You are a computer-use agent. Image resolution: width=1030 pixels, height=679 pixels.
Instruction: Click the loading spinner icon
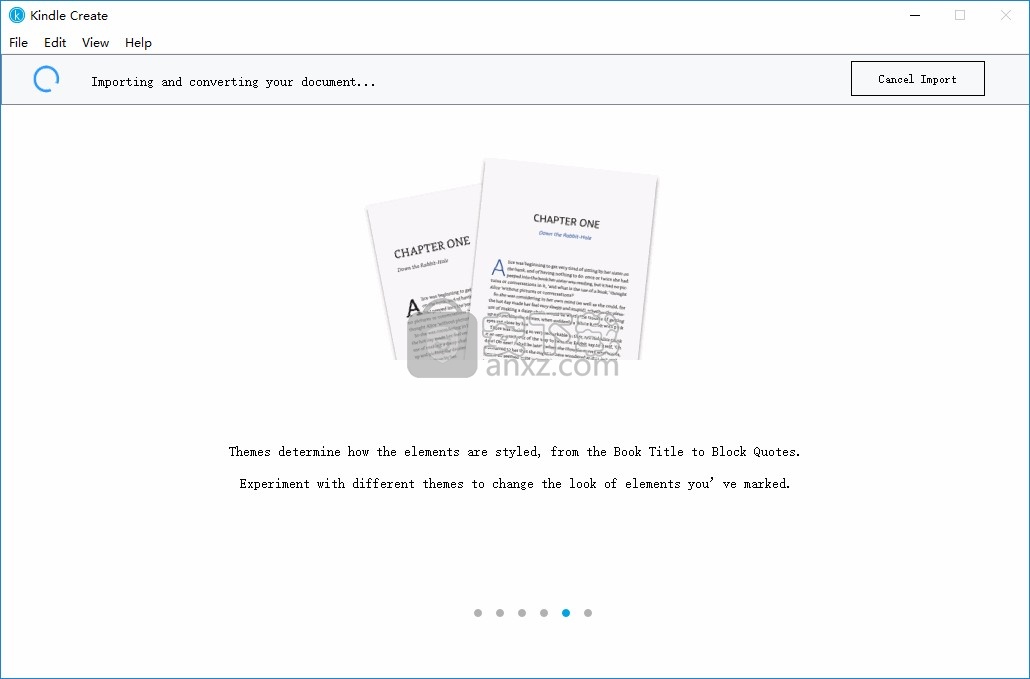(x=47, y=79)
